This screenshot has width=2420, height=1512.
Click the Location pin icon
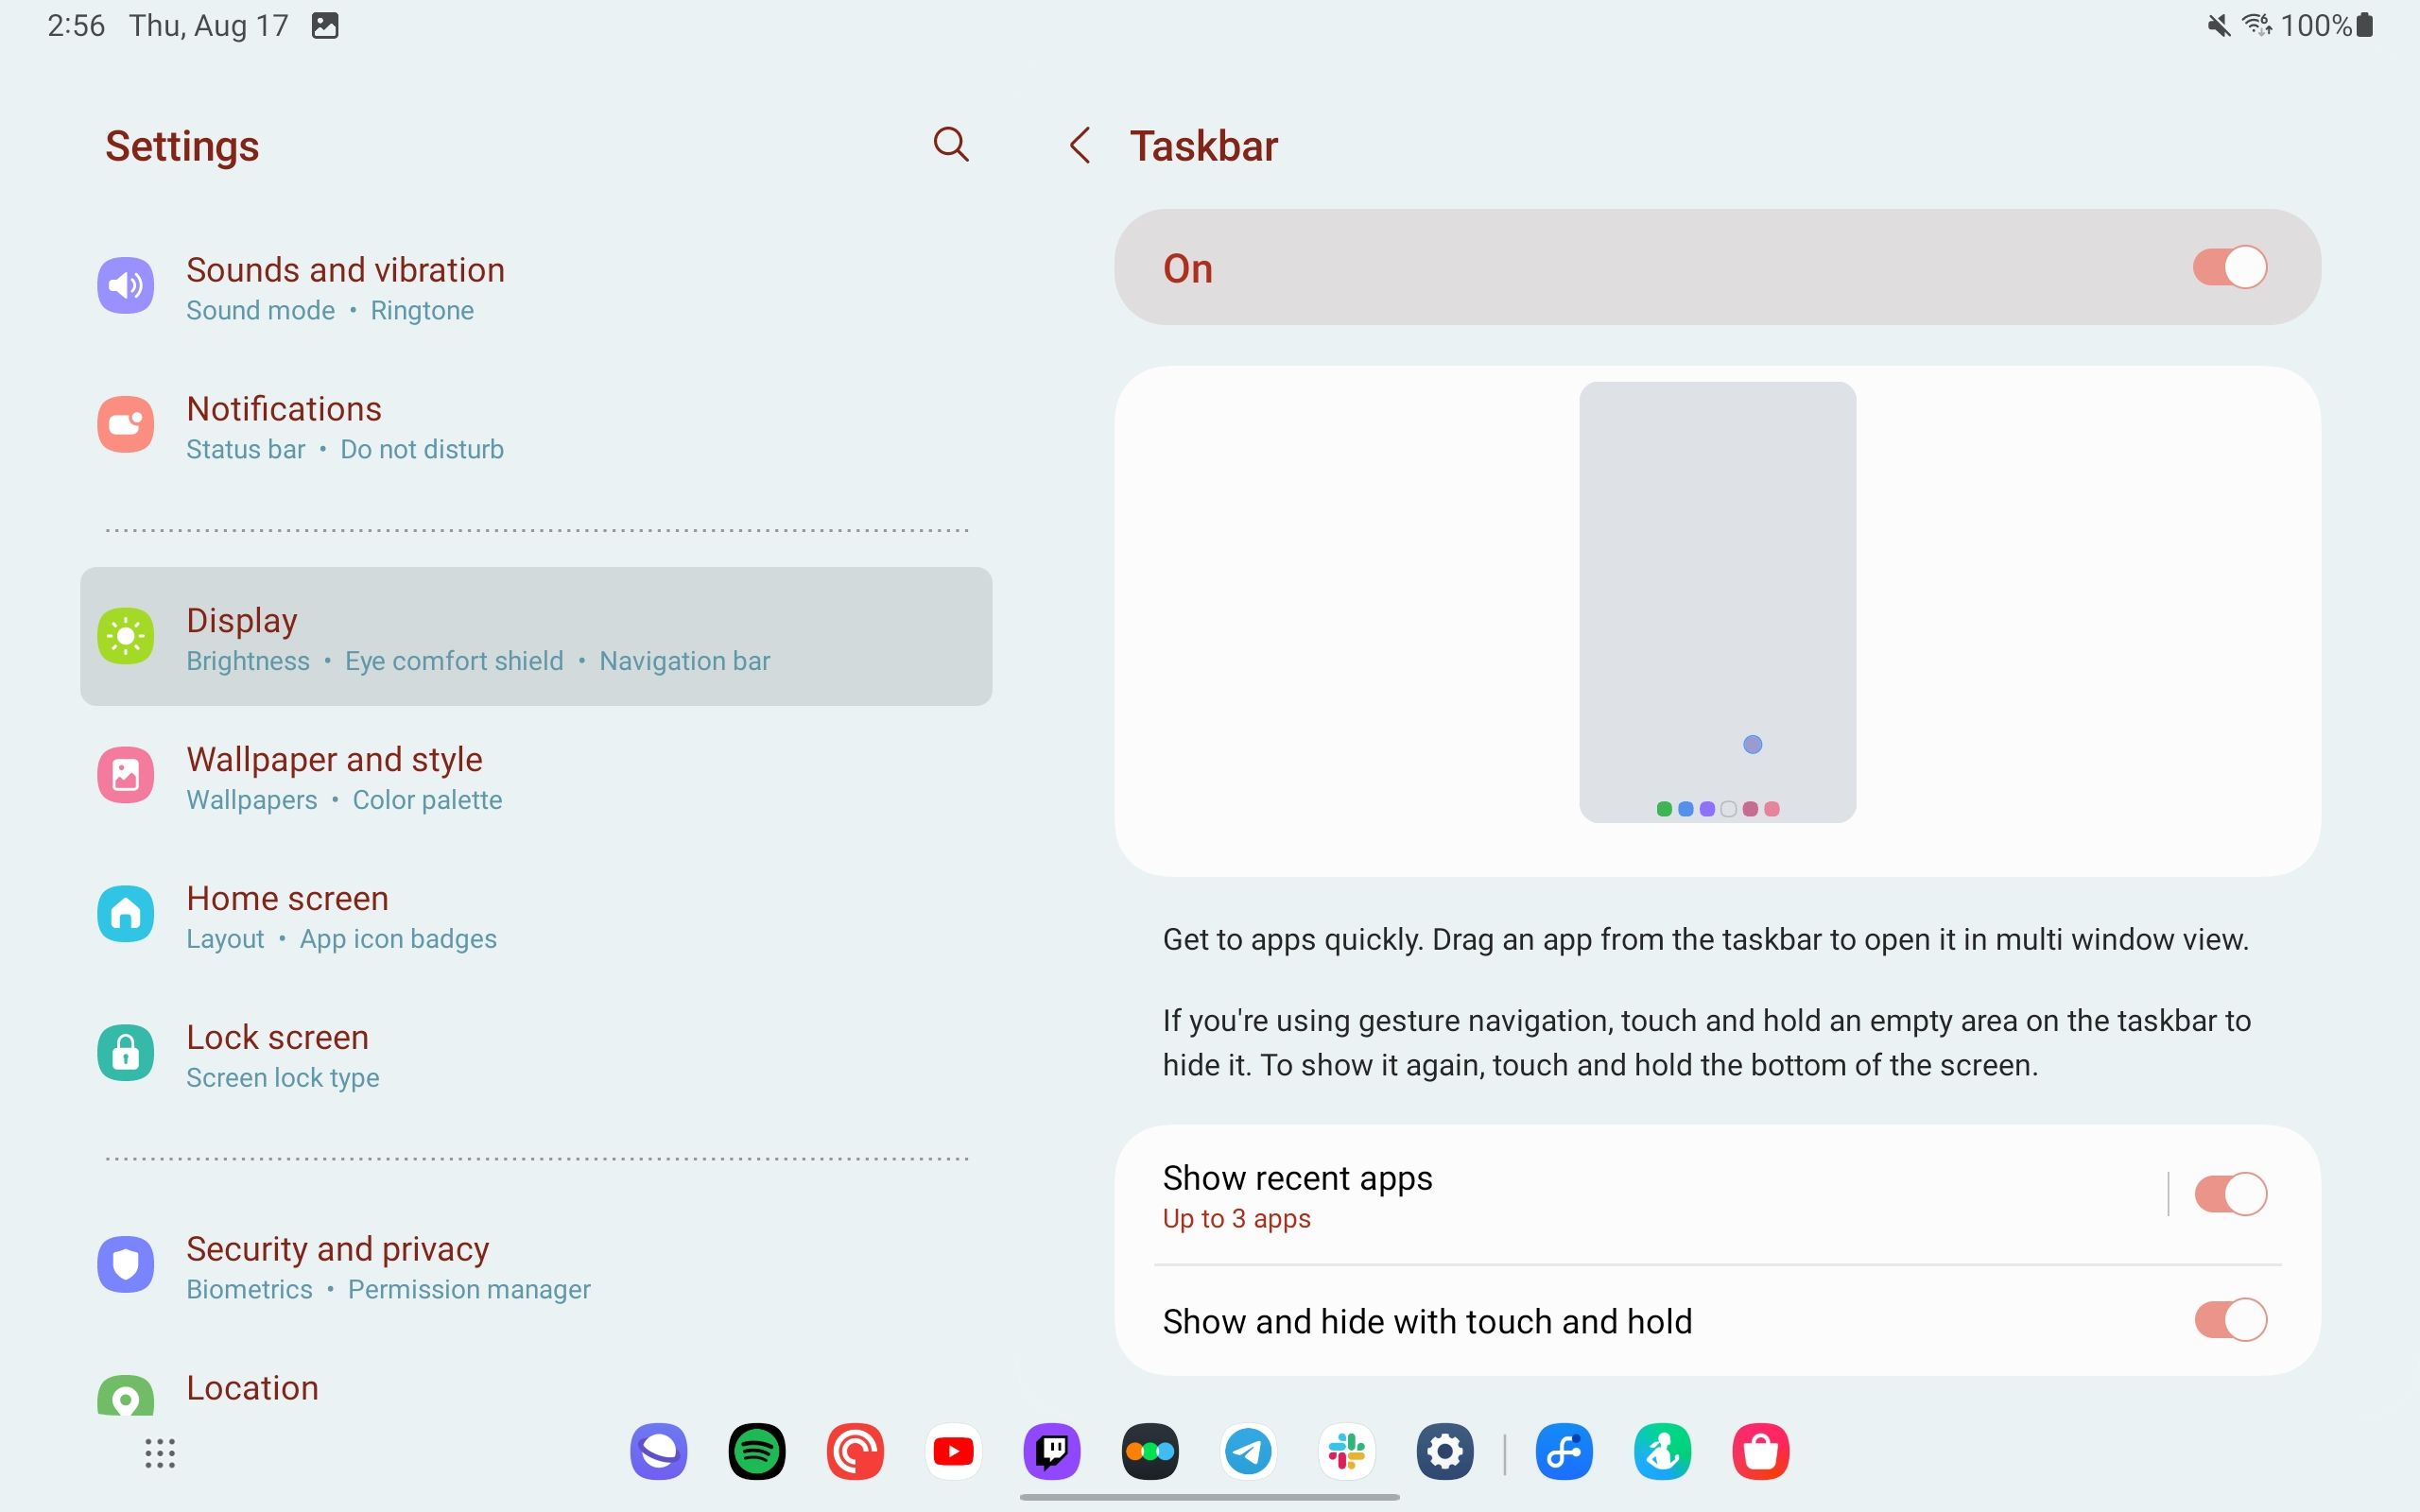pos(126,1395)
